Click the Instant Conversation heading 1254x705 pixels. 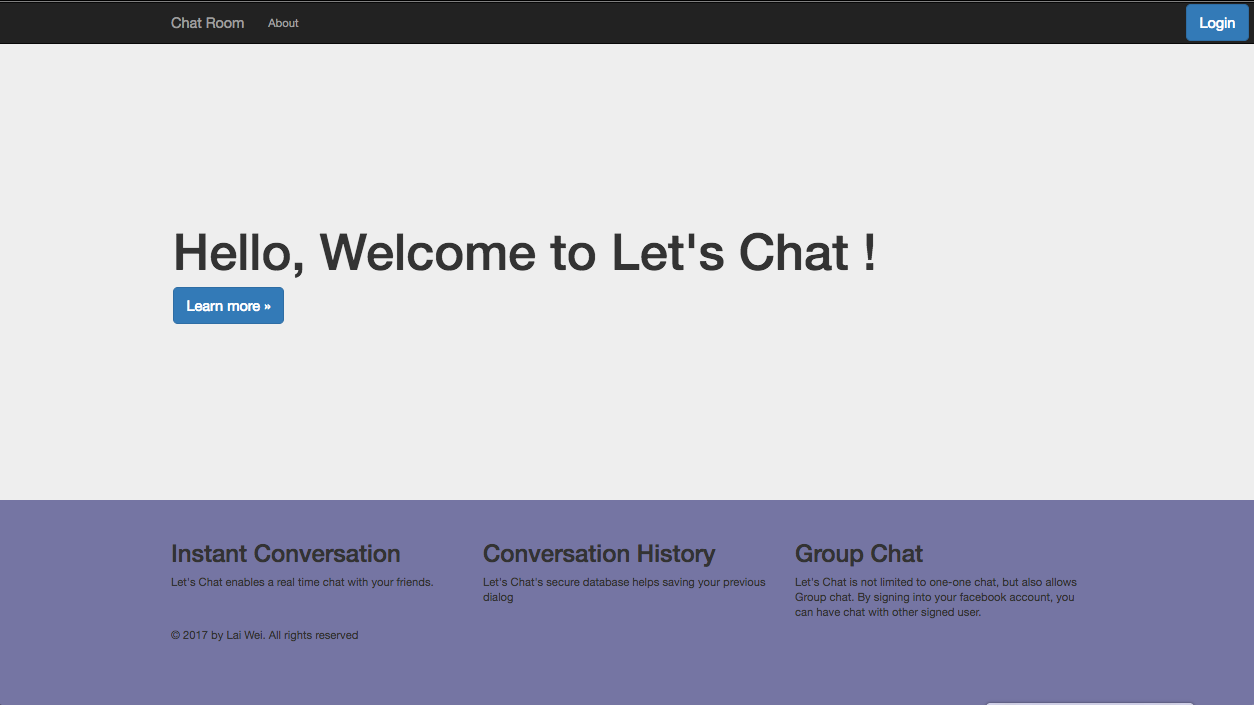pyautogui.click(x=284, y=553)
